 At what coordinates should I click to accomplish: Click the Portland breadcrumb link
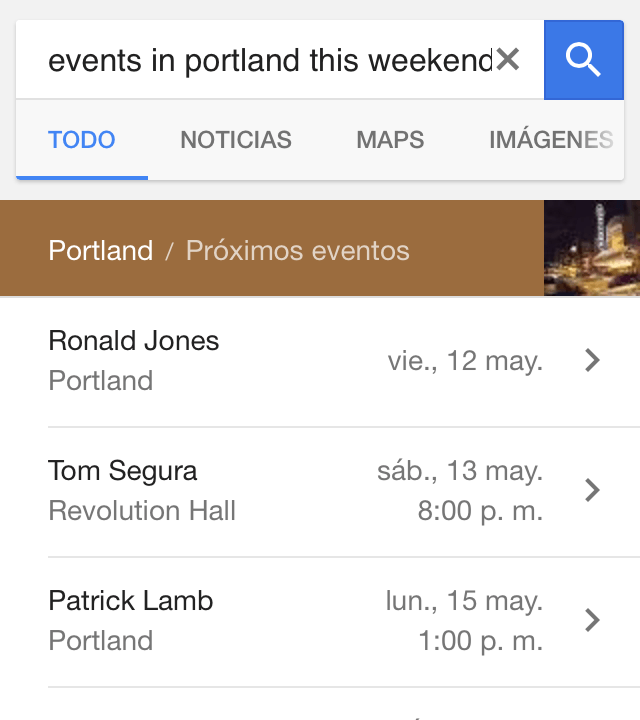pos(101,250)
